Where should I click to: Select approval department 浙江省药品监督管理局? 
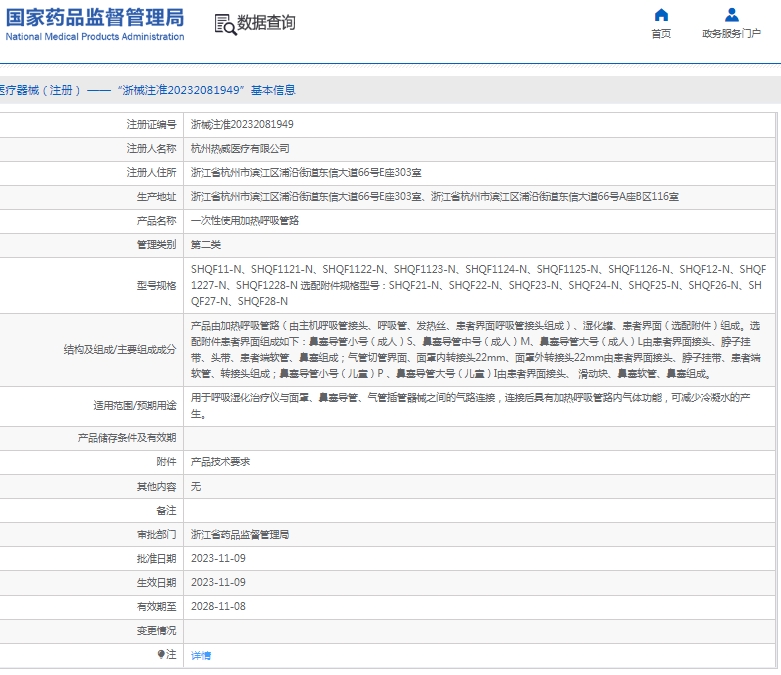[x=240, y=535]
